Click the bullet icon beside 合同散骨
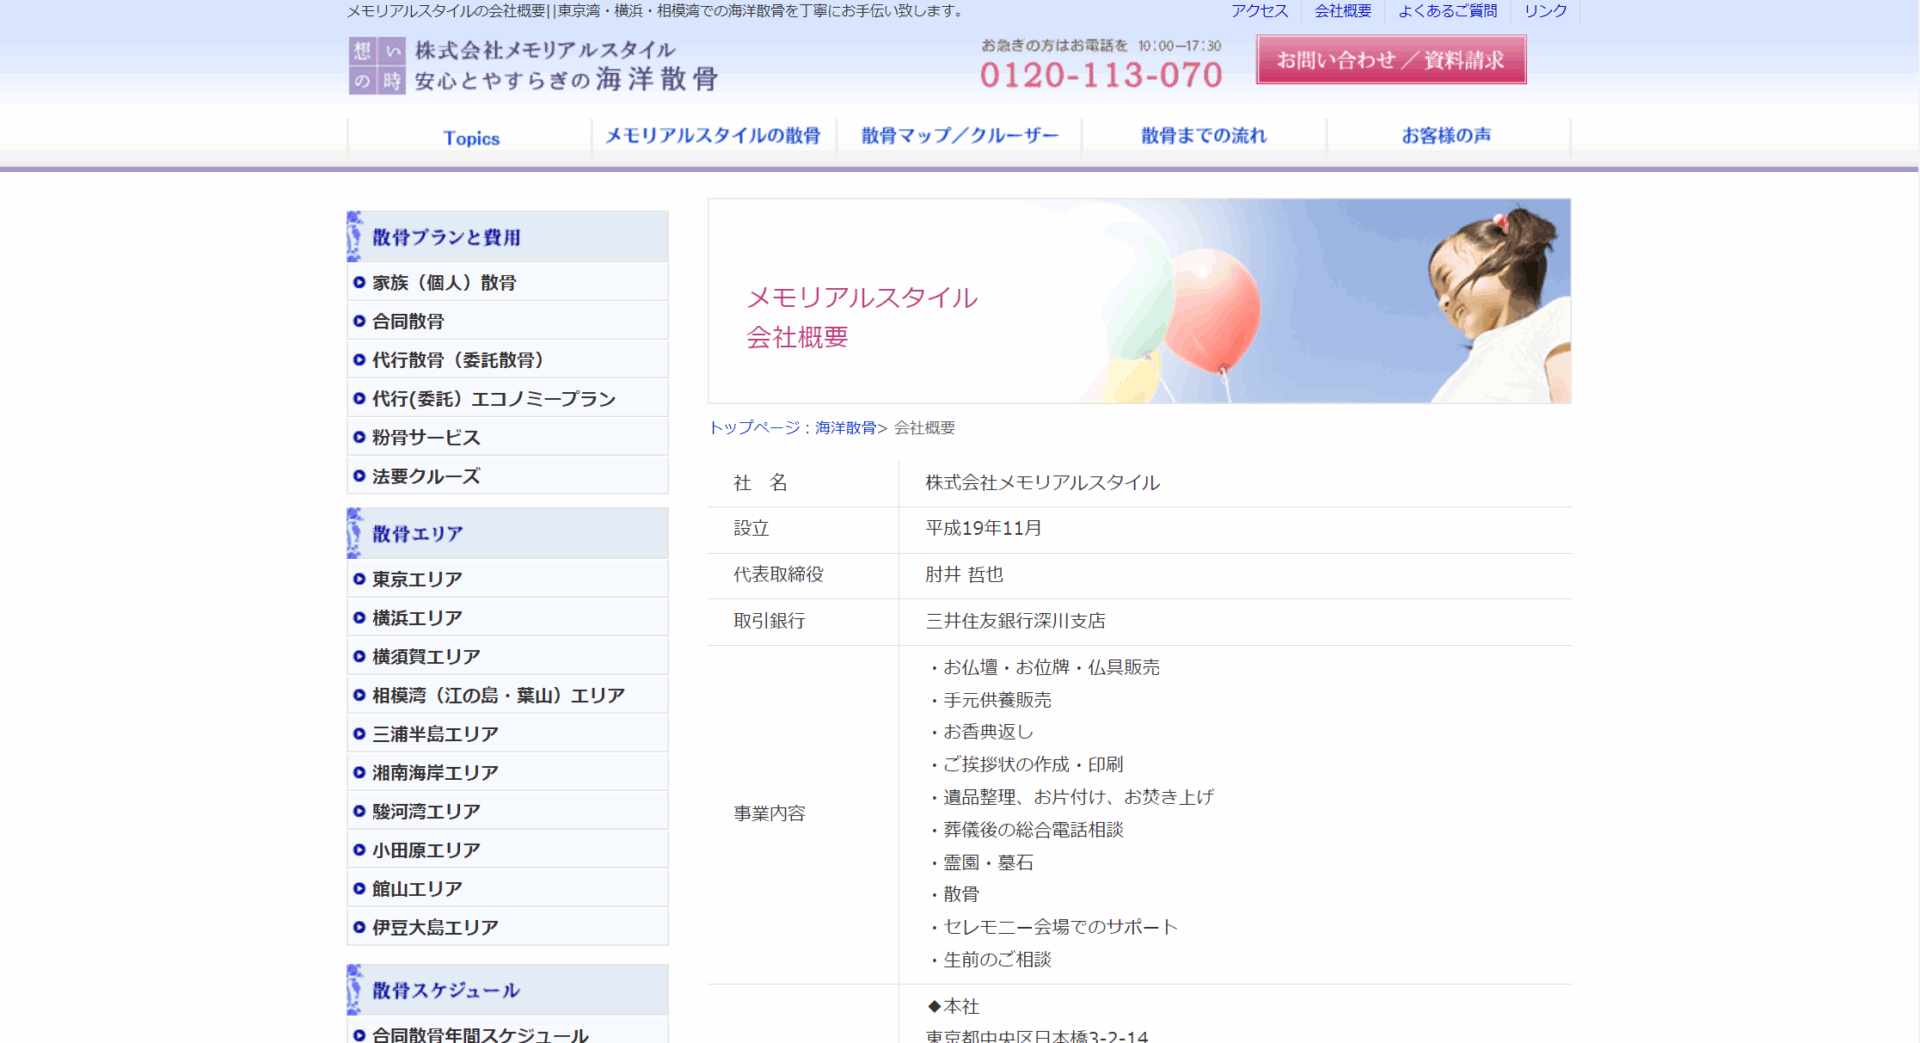This screenshot has width=1920, height=1043. pos(359,321)
